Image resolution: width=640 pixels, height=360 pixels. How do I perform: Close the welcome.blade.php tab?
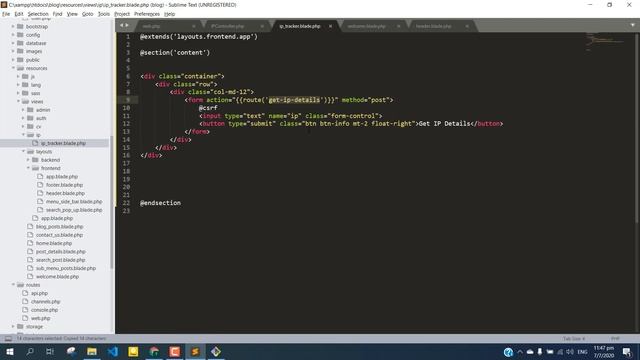(398, 26)
